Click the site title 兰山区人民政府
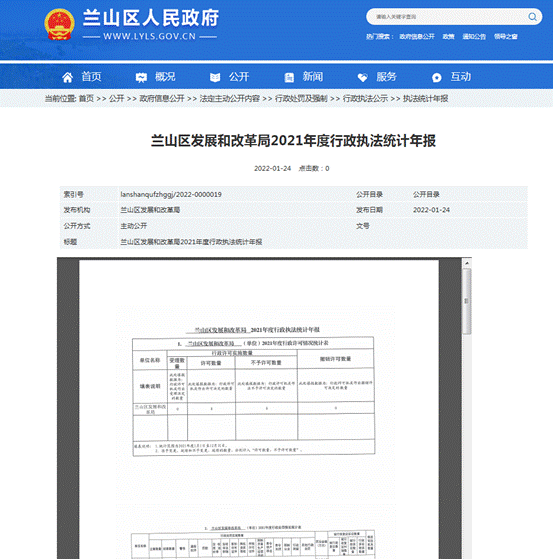The width and height of the screenshot is (553, 559). point(151,18)
